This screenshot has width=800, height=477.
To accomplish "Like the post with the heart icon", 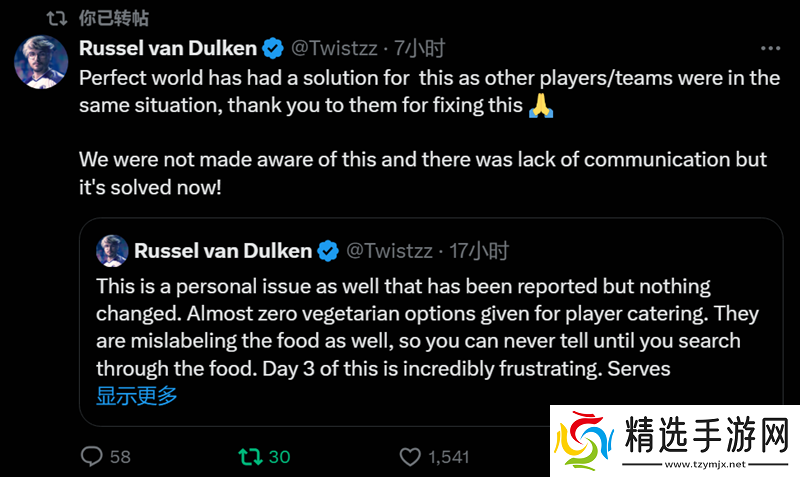I will (409, 456).
